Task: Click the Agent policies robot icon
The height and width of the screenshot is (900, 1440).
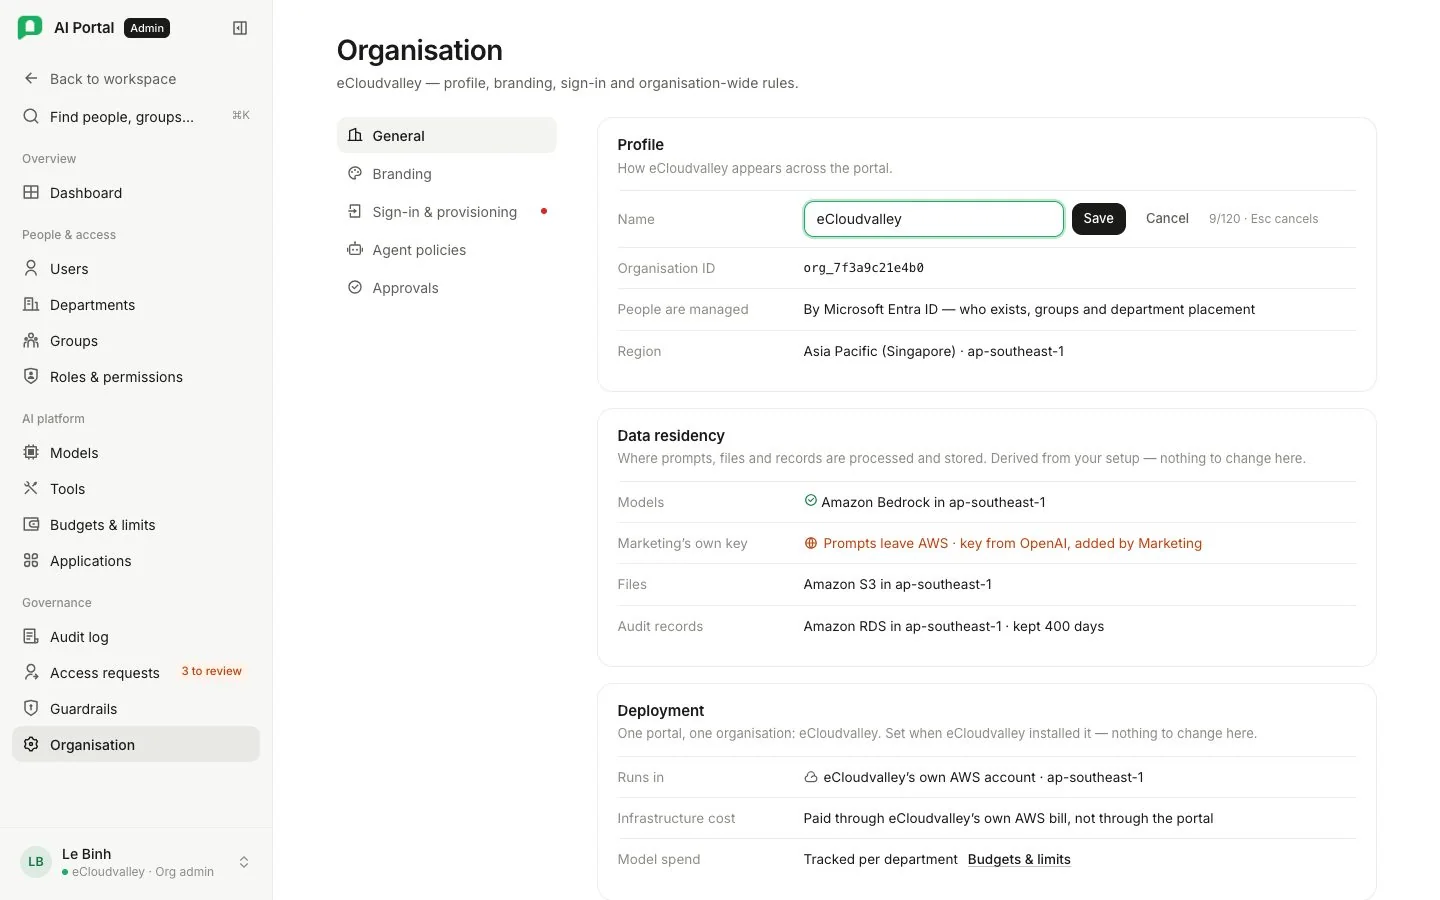Action: point(355,249)
